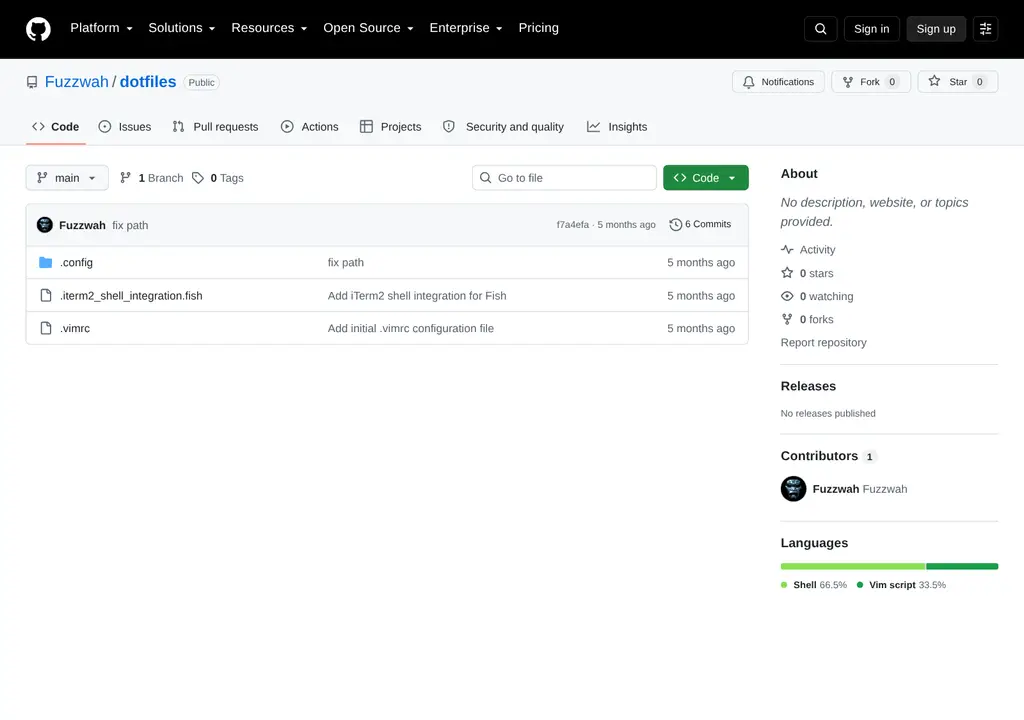
Task: View the 6 Commits history
Action: pos(700,224)
